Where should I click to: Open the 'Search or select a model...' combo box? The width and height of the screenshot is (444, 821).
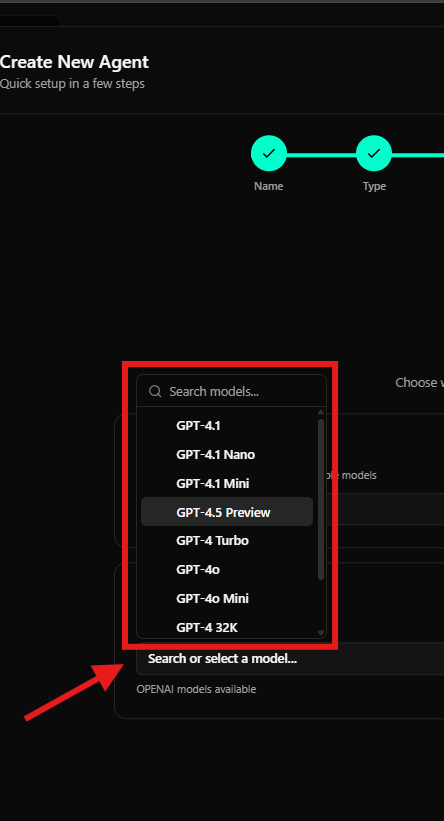pyautogui.click(x=290, y=659)
